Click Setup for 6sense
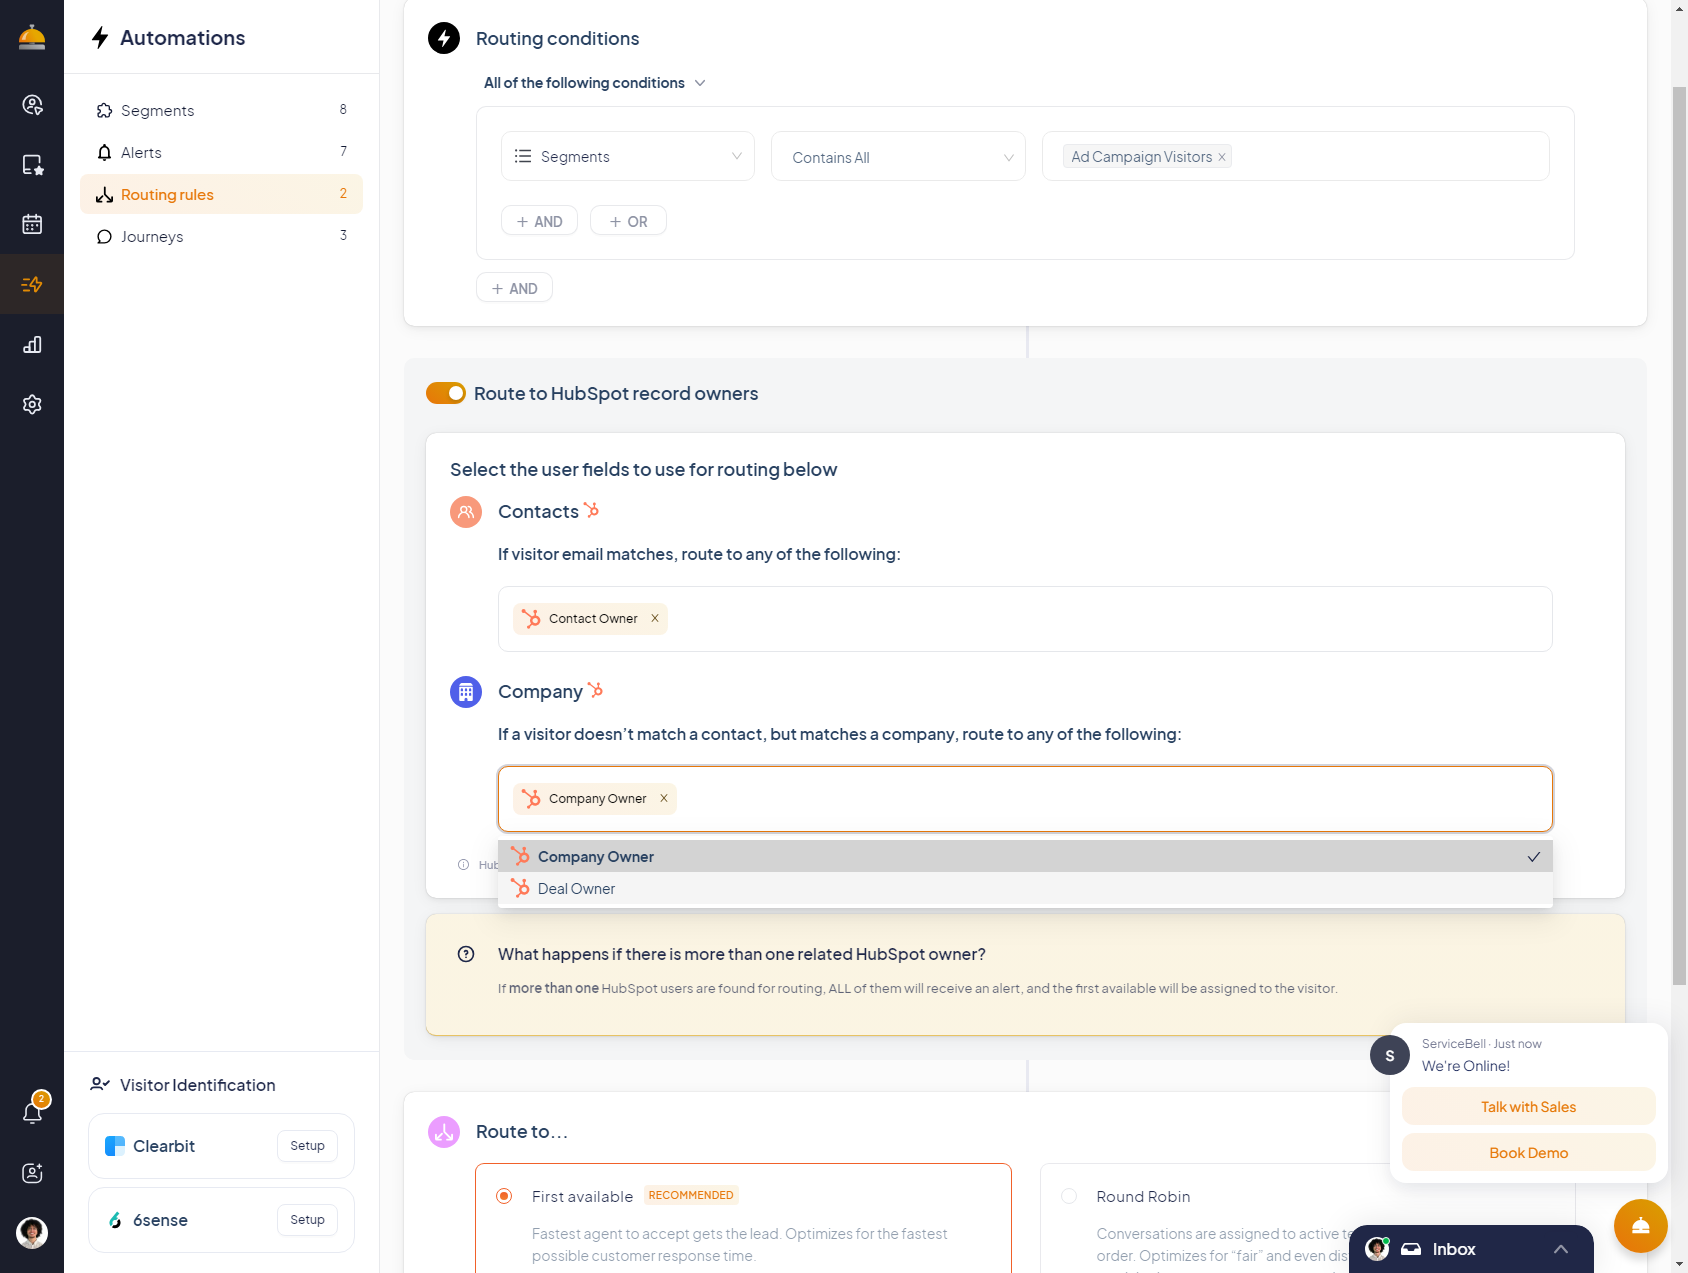 tap(307, 1220)
